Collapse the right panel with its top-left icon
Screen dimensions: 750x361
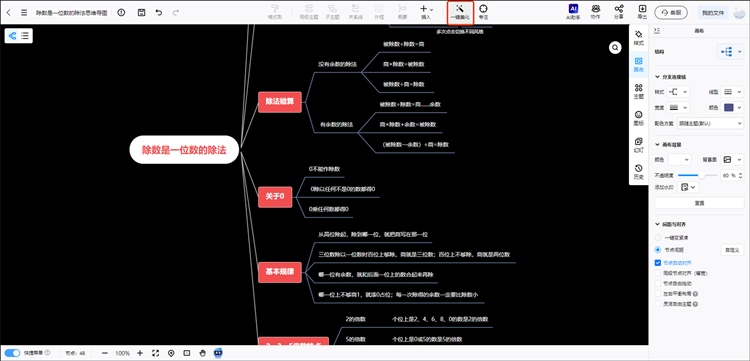click(657, 31)
